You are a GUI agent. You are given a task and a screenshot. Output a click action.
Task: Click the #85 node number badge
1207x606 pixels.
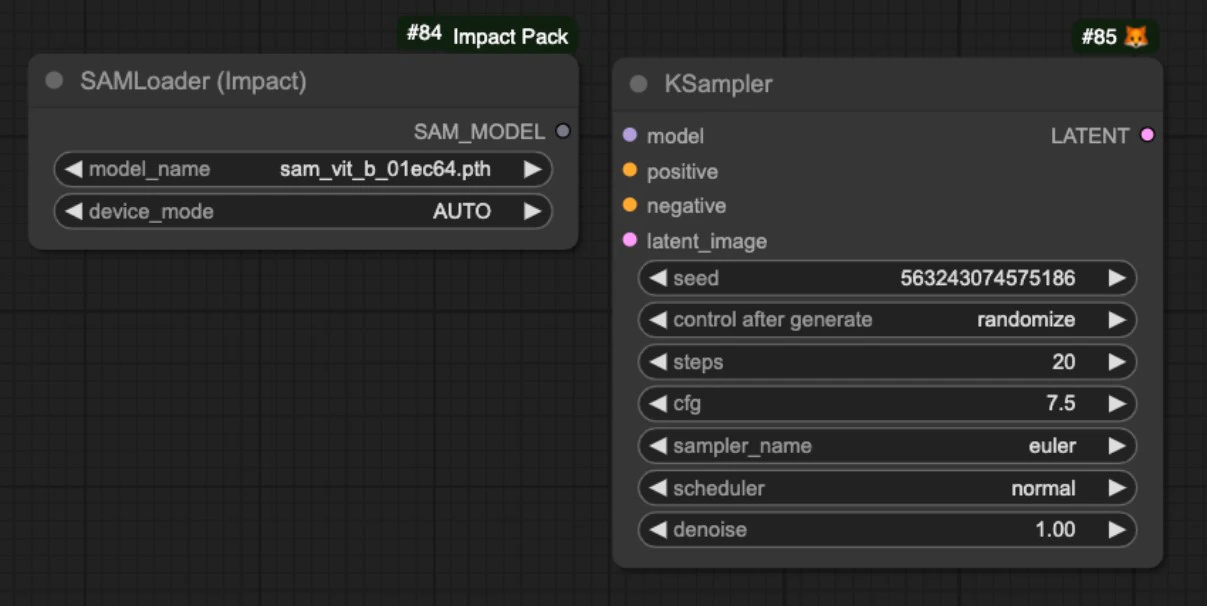[1097, 35]
